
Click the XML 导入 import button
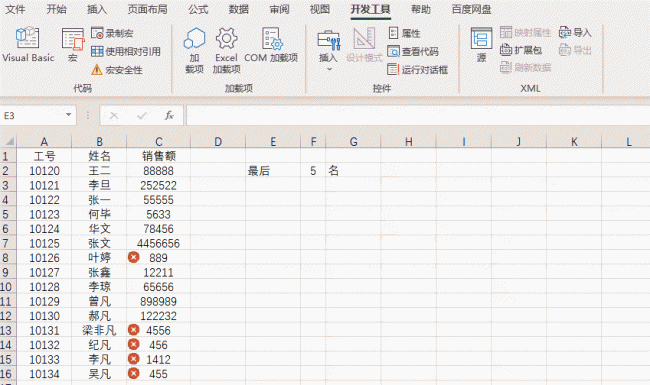coord(575,32)
